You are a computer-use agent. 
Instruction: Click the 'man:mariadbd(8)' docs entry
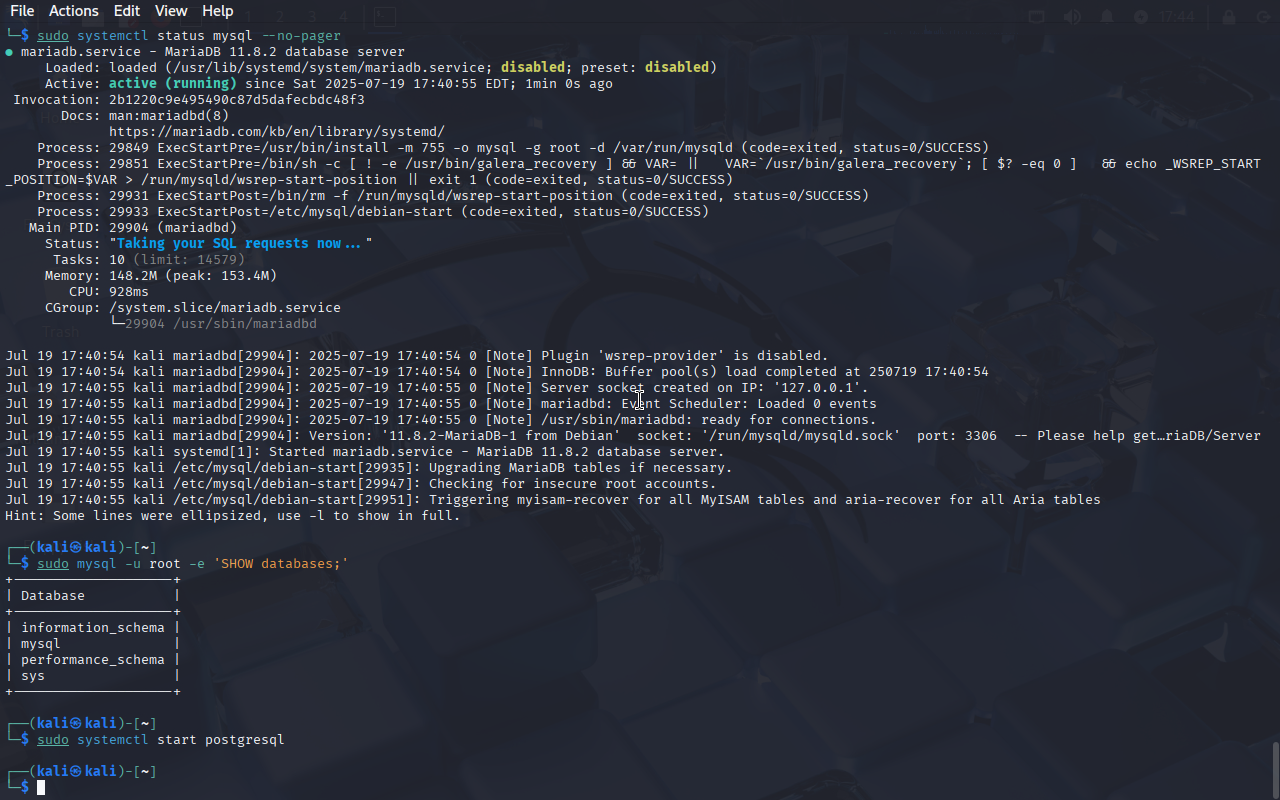click(x=169, y=116)
